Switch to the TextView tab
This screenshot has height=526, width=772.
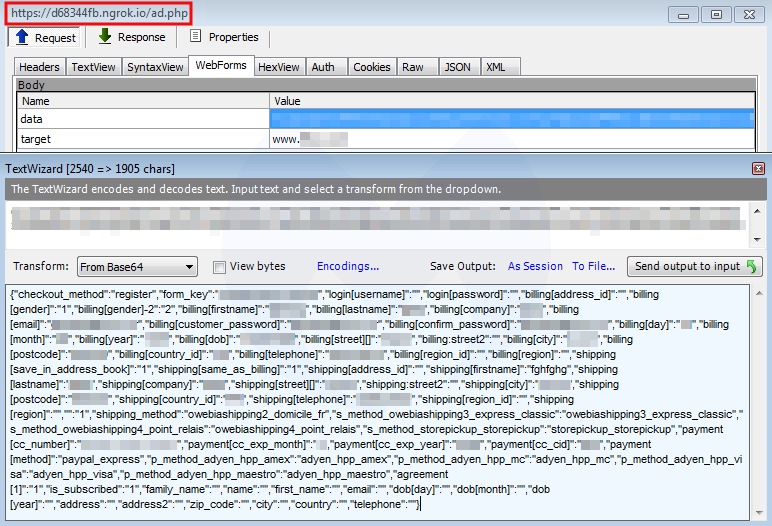pos(93,67)
